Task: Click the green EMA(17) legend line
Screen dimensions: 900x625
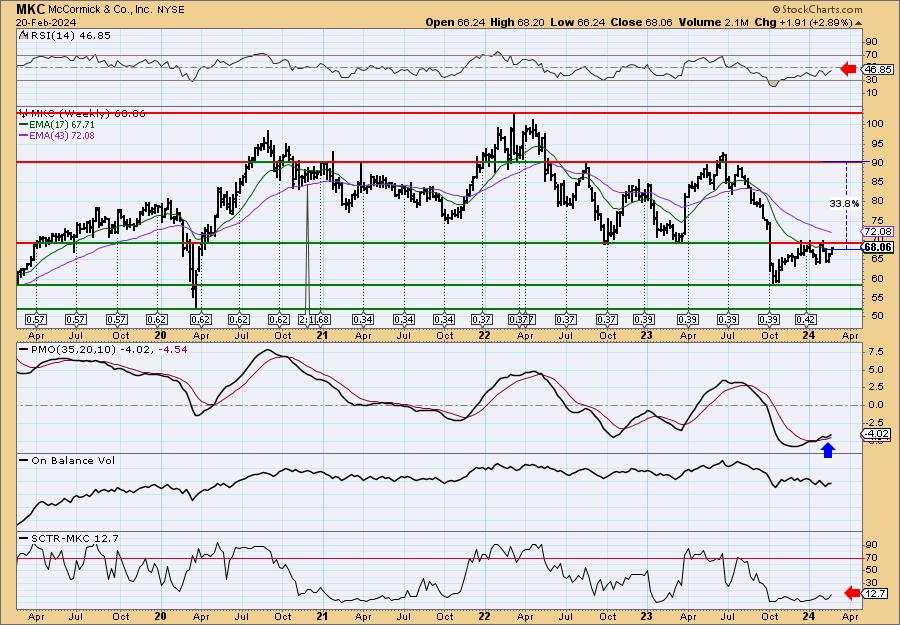Action: click(24, 125)
